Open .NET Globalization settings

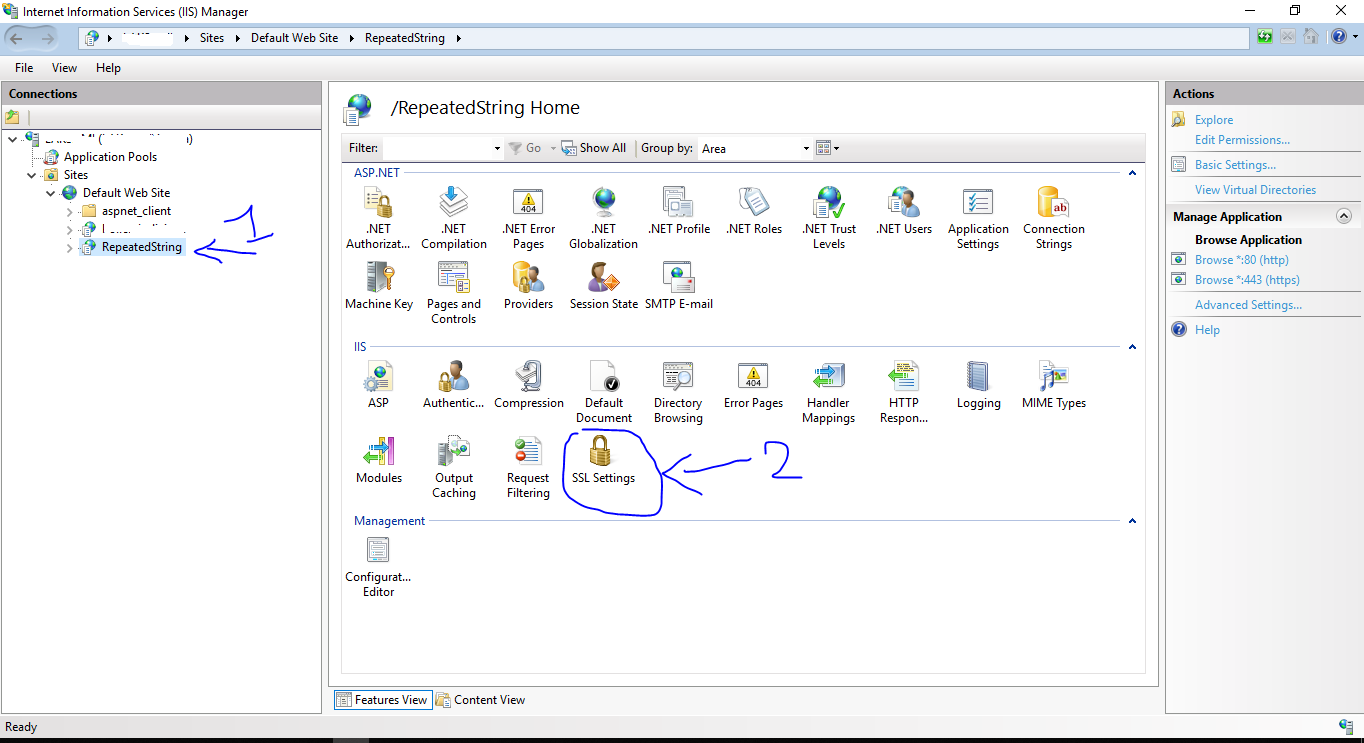tap(603, 218)
